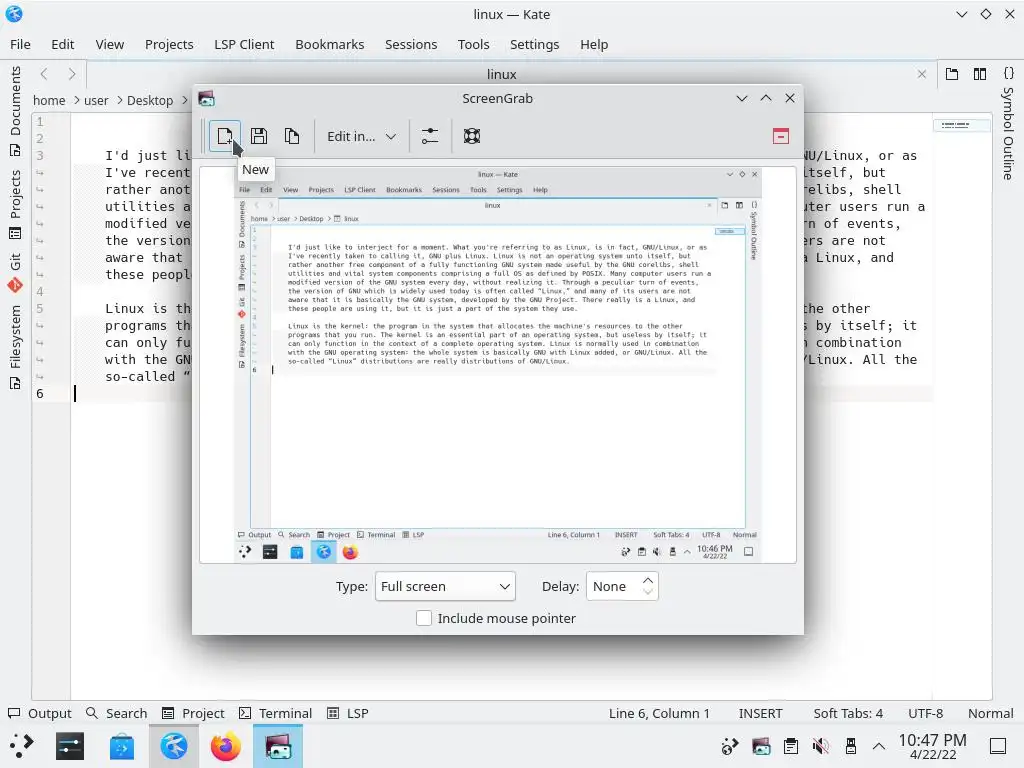
Task: Open the View menu in Kate
Action: [x=110, y=44]
